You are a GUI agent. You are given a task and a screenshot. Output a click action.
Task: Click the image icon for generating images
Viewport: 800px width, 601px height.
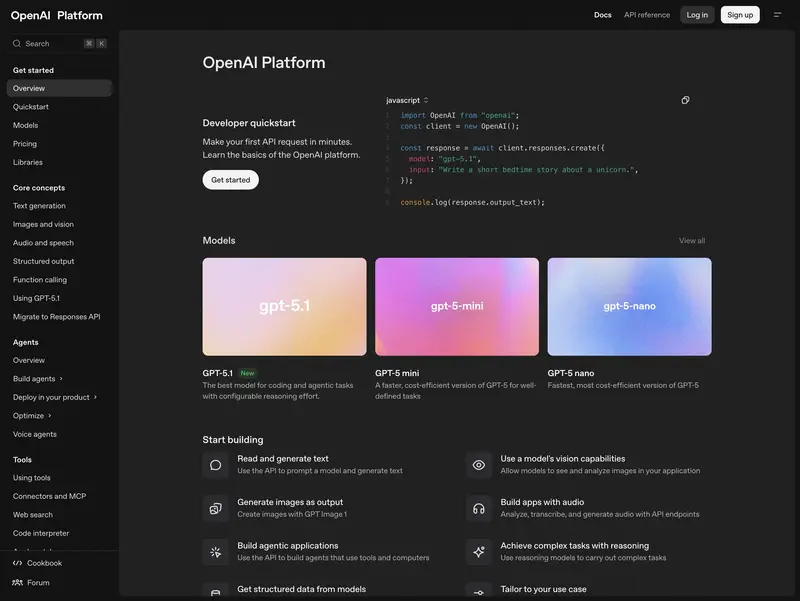[214, 508]
